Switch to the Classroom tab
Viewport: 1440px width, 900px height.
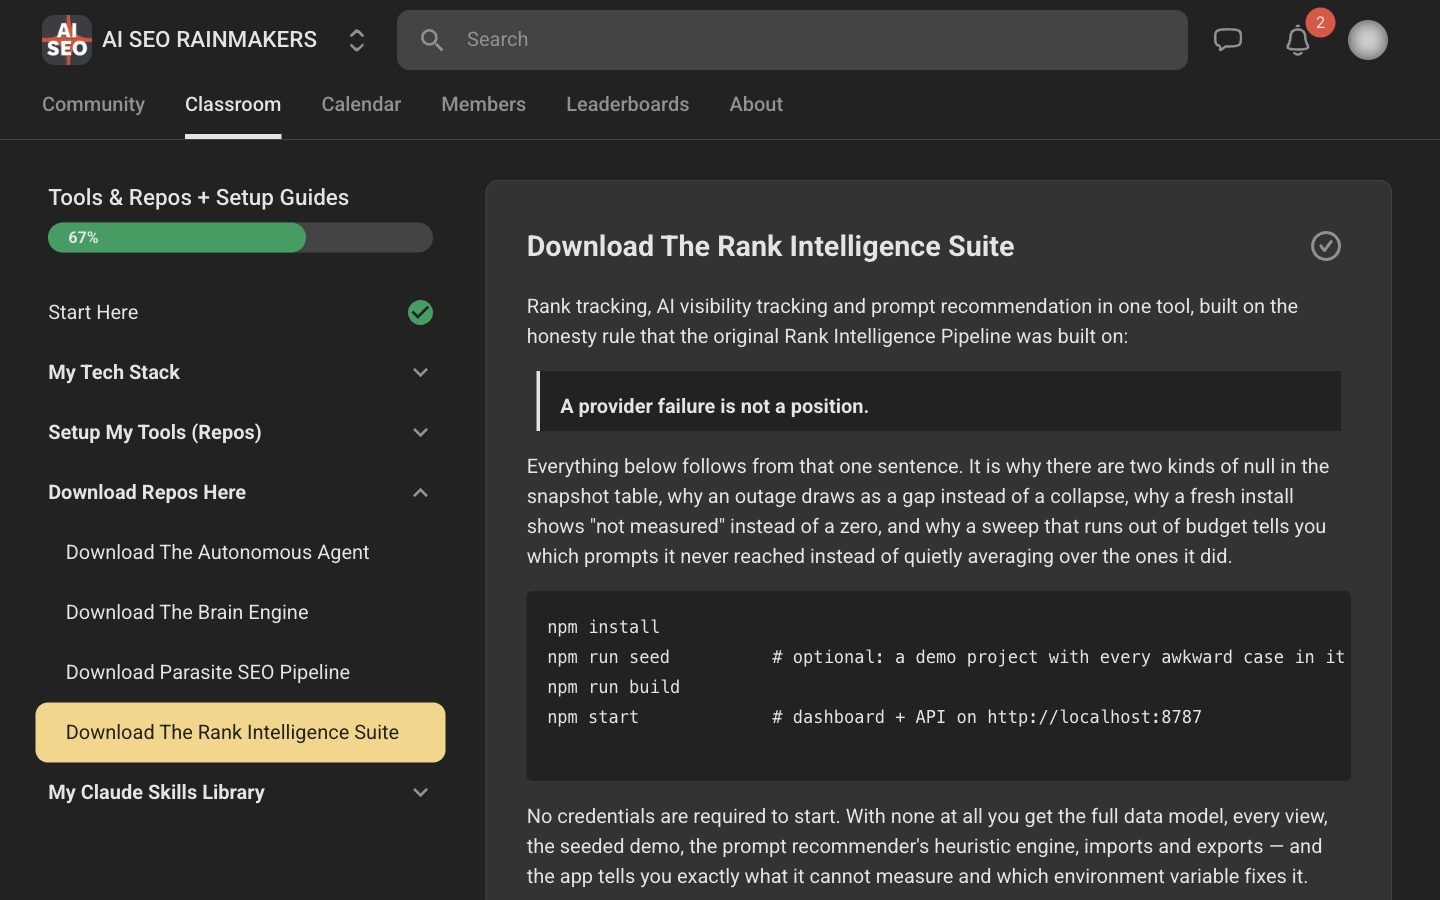(233, 104)
